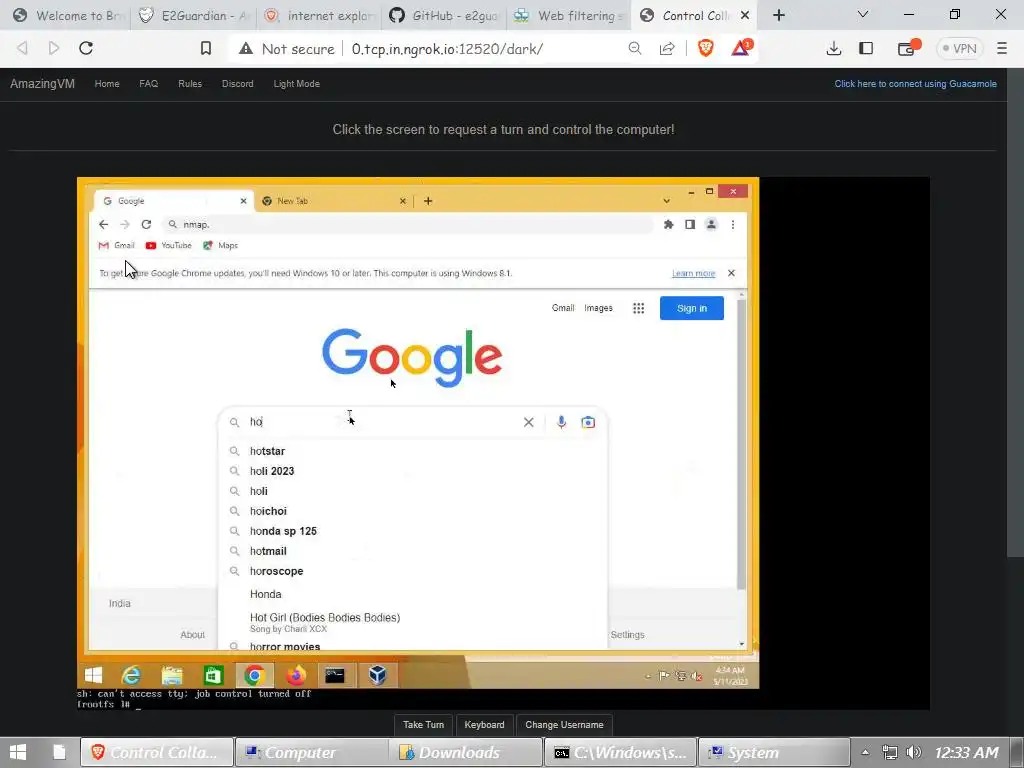Open the Home nav link

coord(107,84)
